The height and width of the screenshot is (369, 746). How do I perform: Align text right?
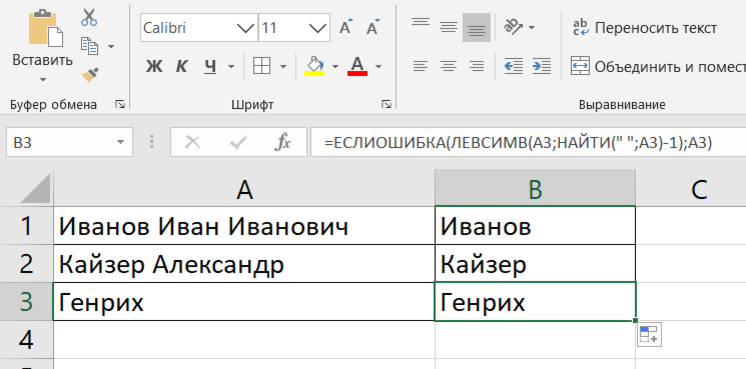[476, 66]
